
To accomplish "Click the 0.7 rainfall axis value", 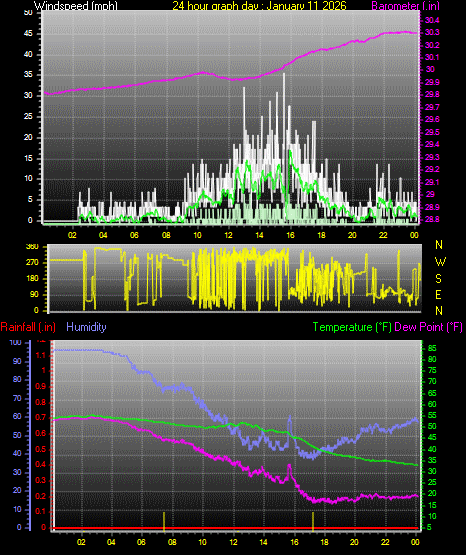I will (x=41, y=418).
